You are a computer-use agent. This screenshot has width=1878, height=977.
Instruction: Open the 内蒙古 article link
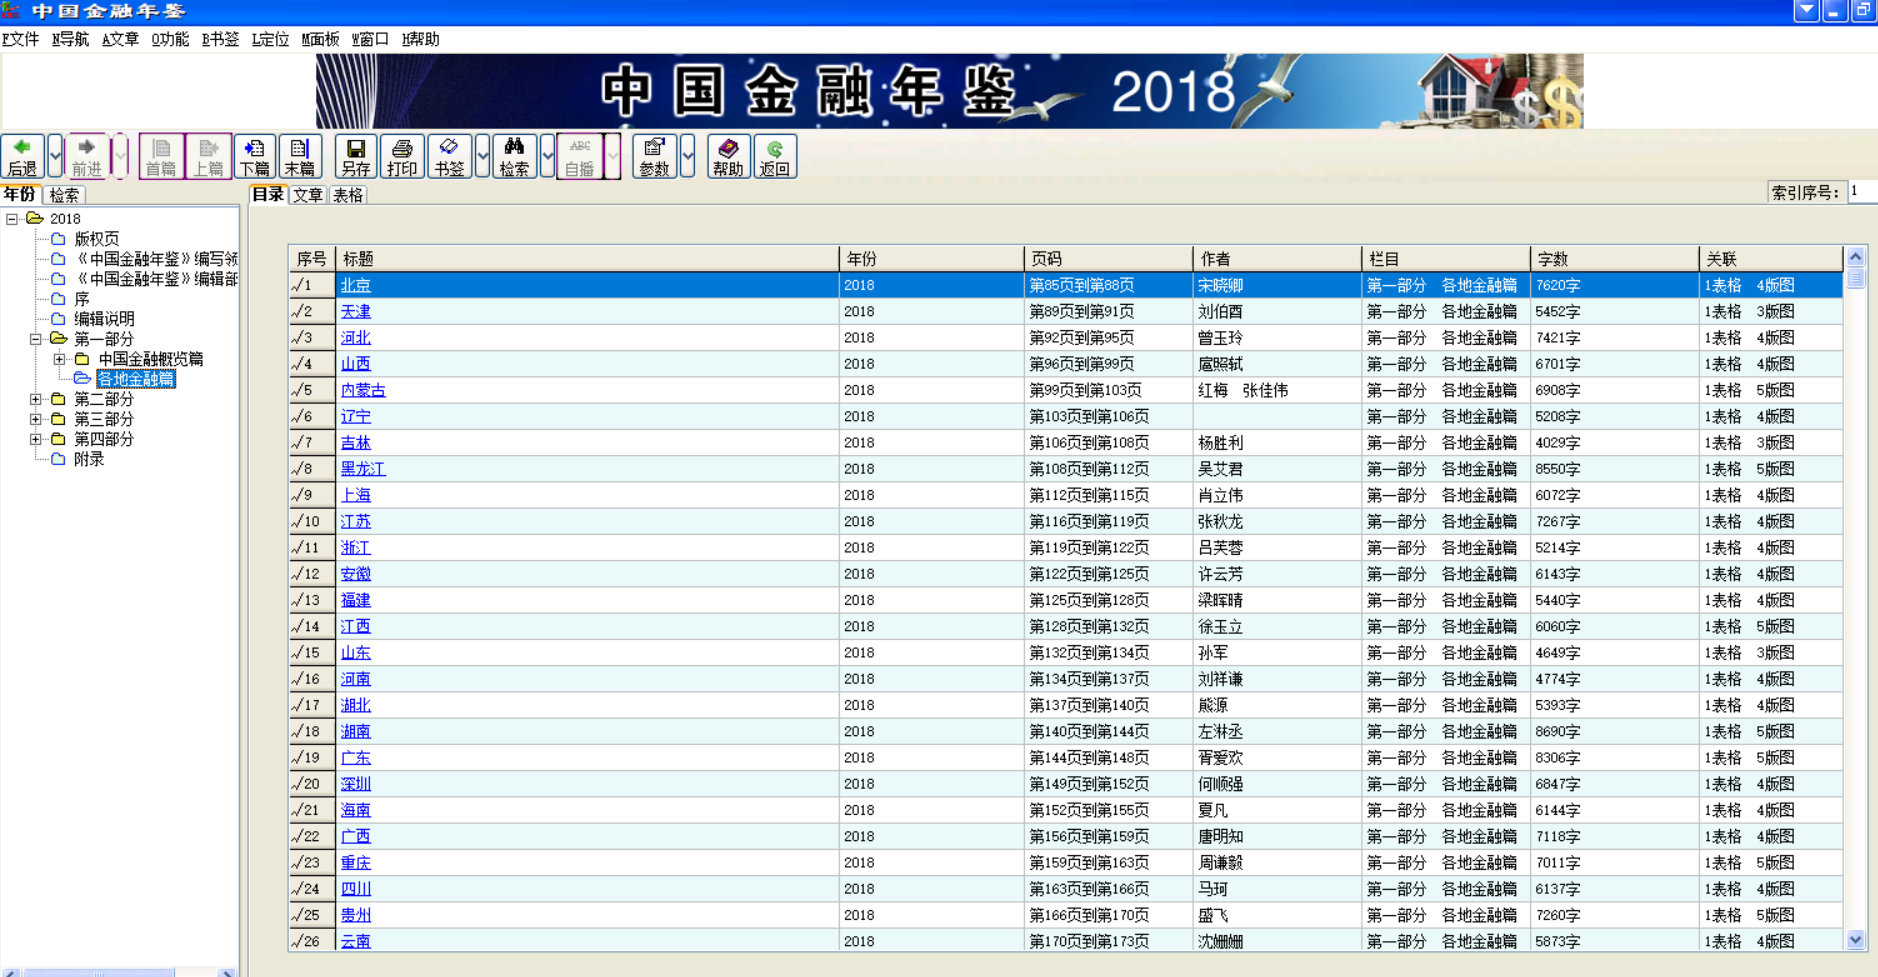click(363, 391)
